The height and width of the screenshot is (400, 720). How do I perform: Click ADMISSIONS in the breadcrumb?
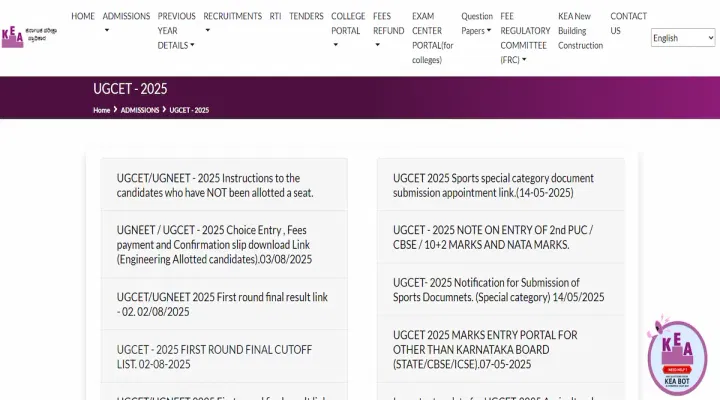[140, 110]
